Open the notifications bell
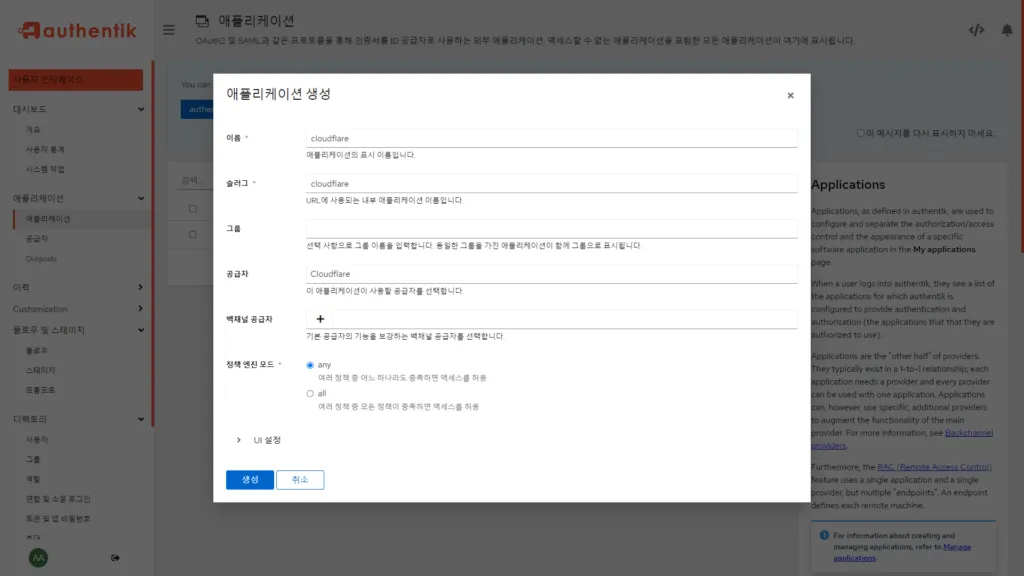 coord(1008,30)
